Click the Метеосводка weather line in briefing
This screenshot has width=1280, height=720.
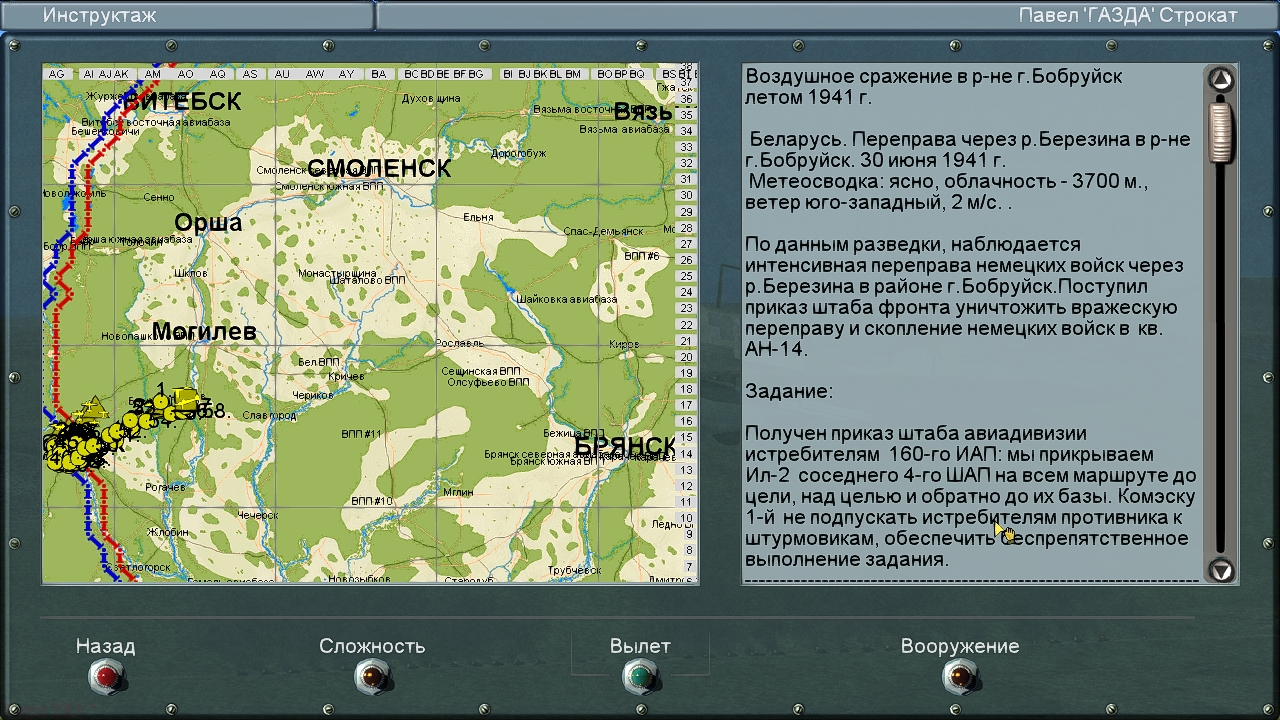tap(947, 181)
